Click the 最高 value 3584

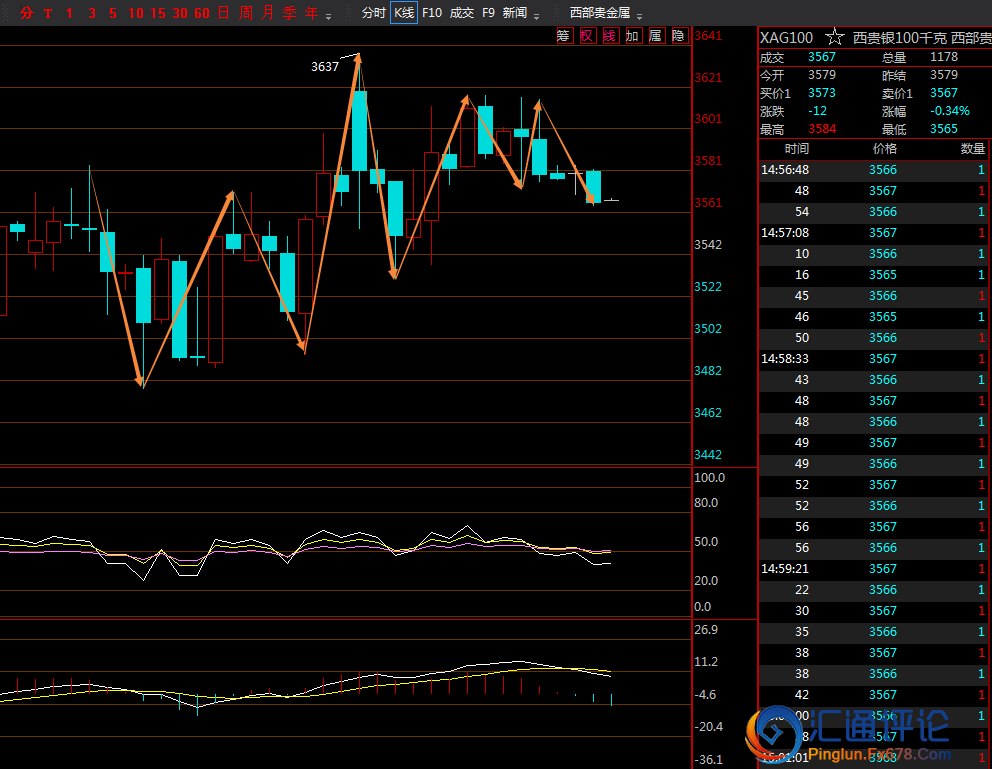click(x=822, y=129)
